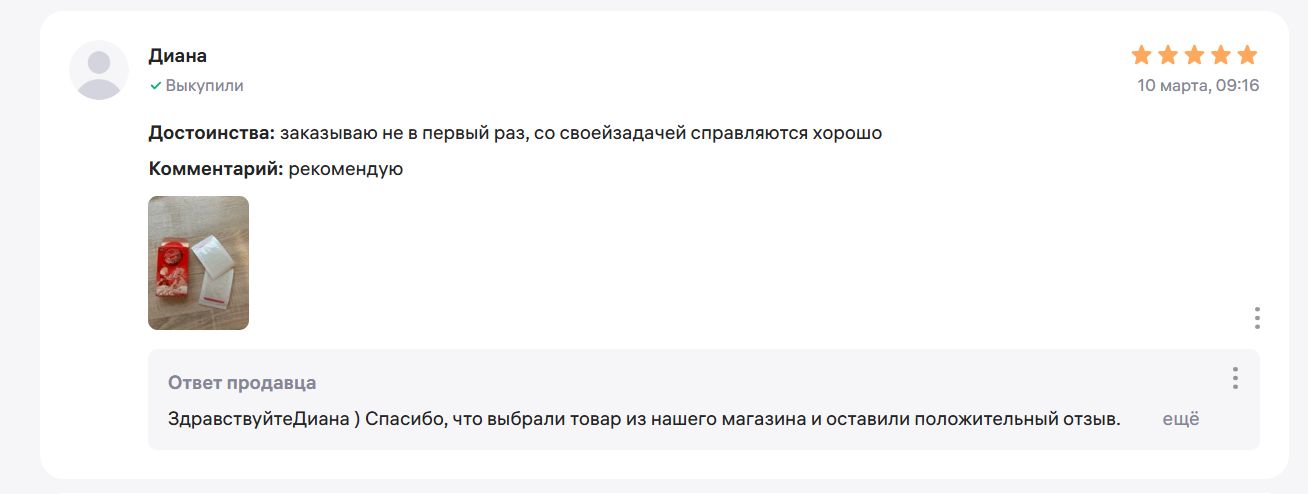Open three-dot menu for Диана's review
Image resolution: width=1308 pixels, height=494 pixels.
tap(1257, 318)
